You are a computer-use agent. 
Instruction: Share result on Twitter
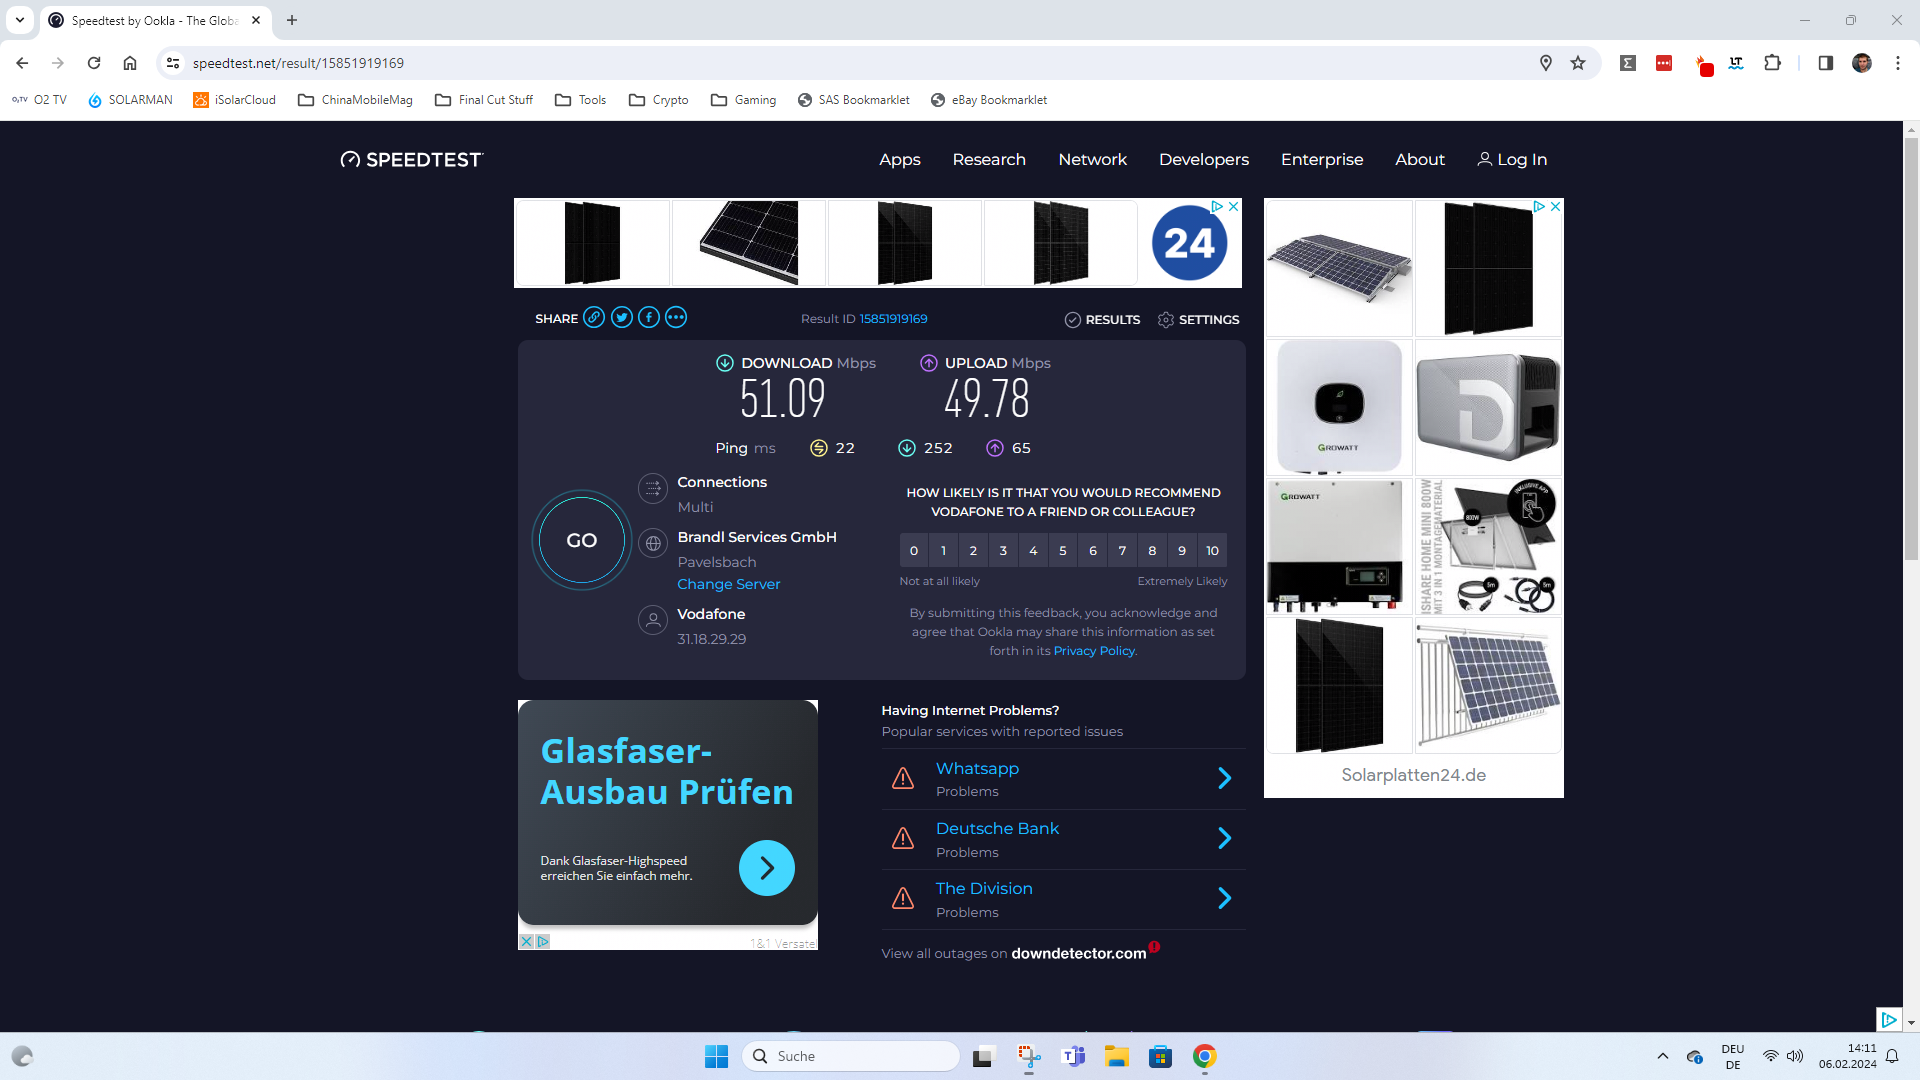coord(622,318)
